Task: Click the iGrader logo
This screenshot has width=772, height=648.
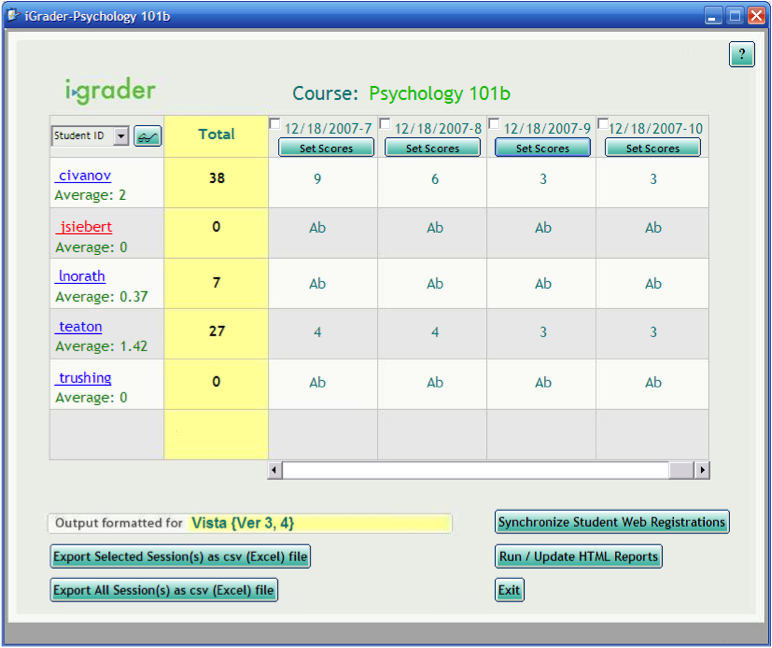Action: (110, 91)
